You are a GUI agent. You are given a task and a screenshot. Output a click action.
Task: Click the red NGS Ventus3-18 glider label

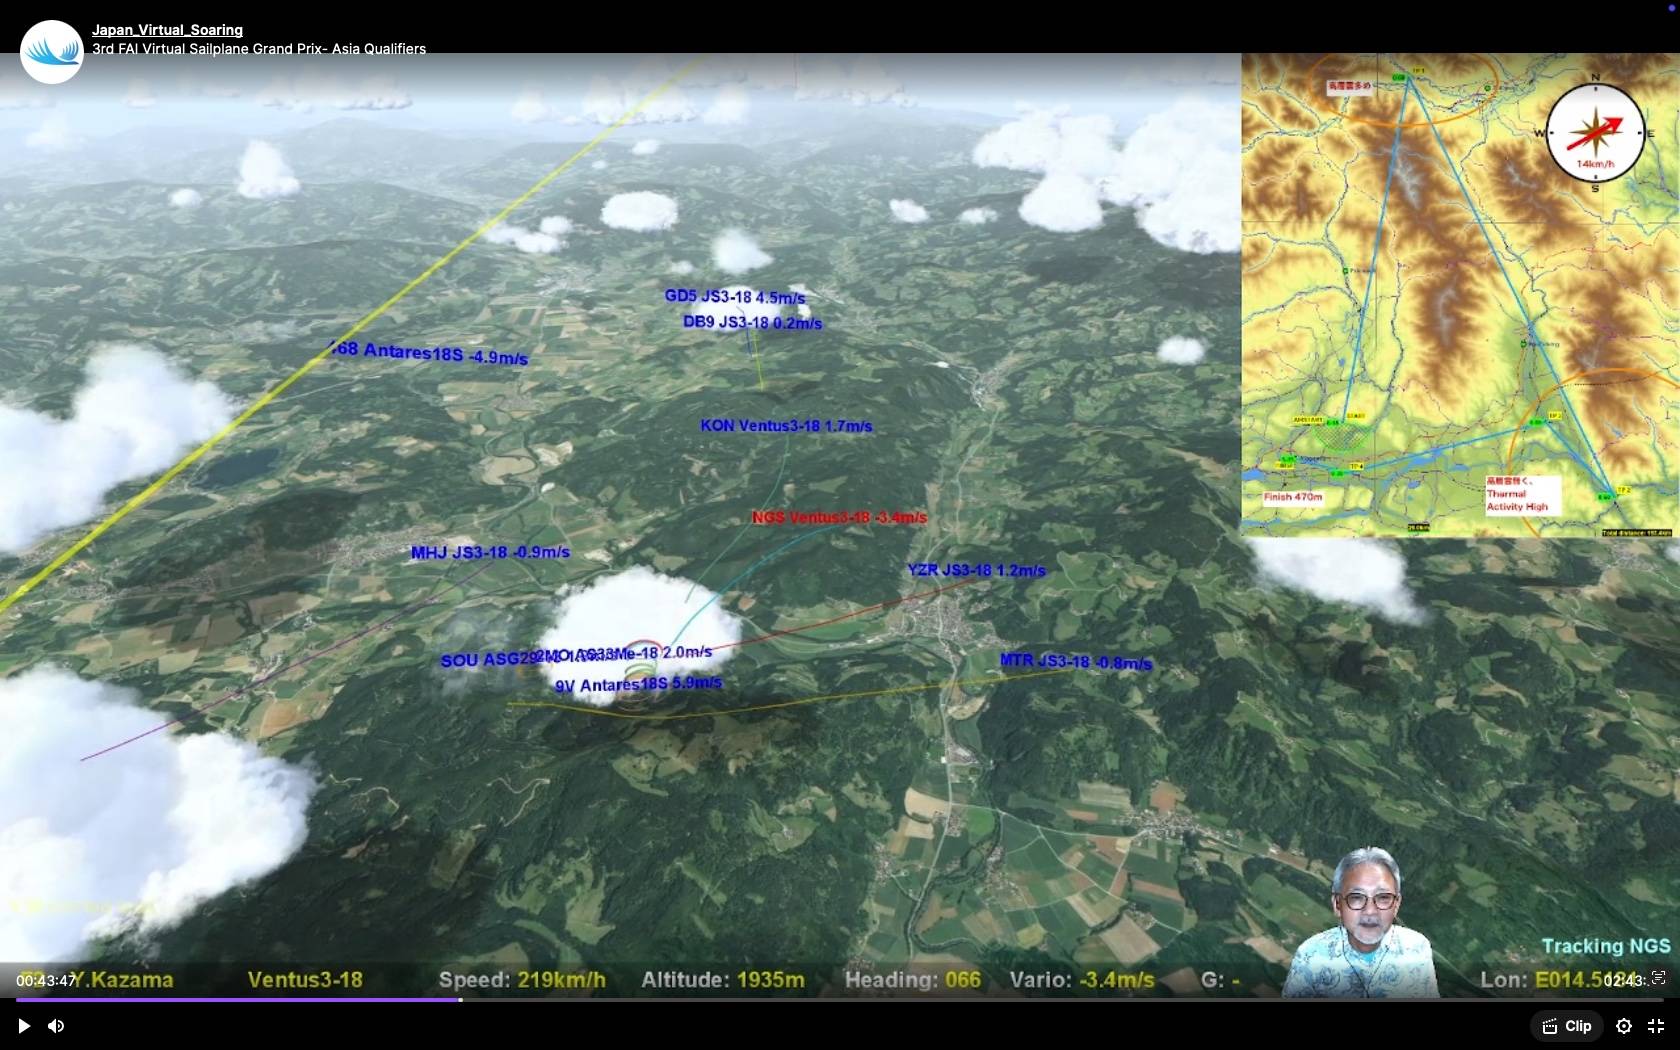[839, 517]
